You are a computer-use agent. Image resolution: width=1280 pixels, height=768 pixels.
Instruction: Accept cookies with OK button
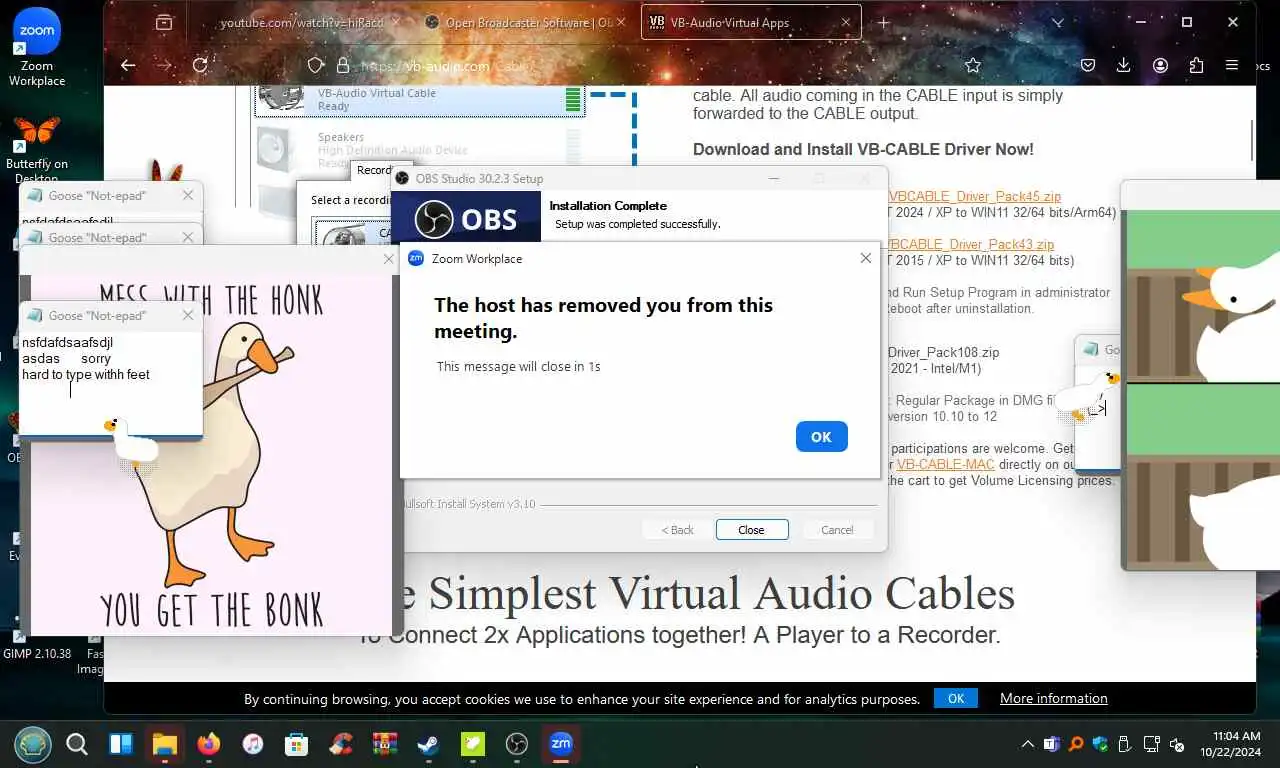tap(956, 698)
